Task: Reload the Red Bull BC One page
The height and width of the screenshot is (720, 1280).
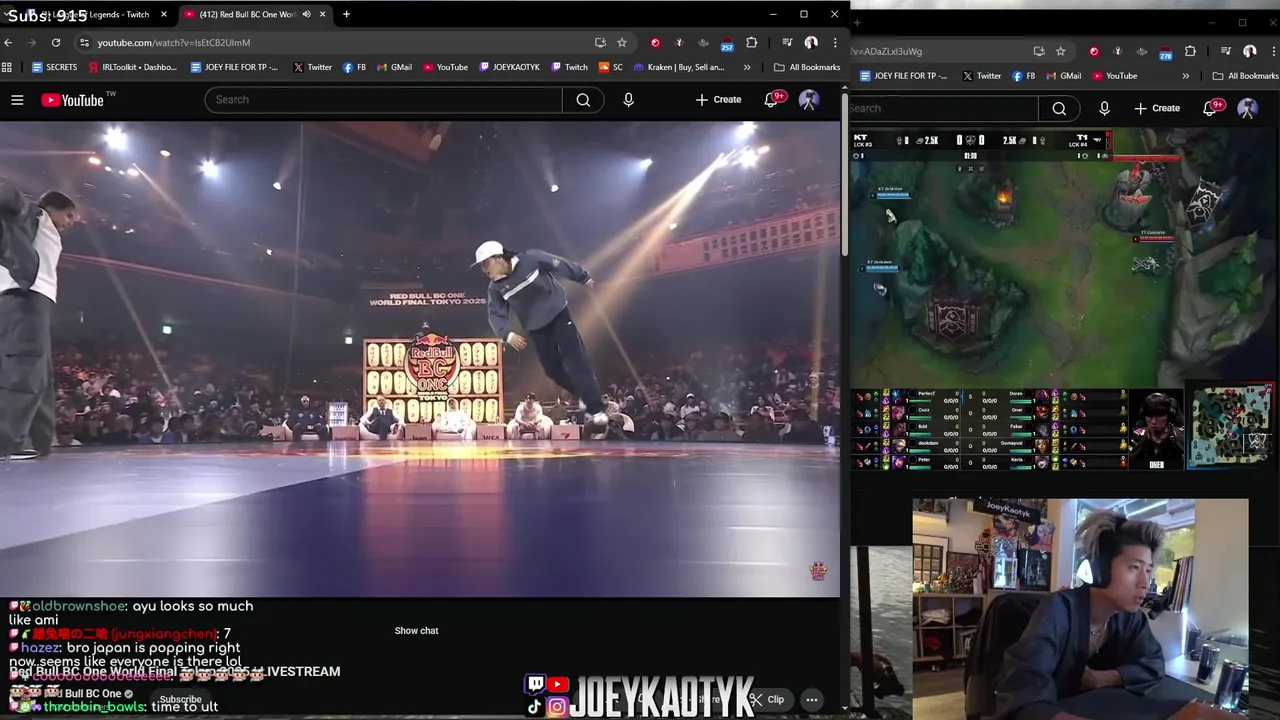Action: click(x=56, y=42)
